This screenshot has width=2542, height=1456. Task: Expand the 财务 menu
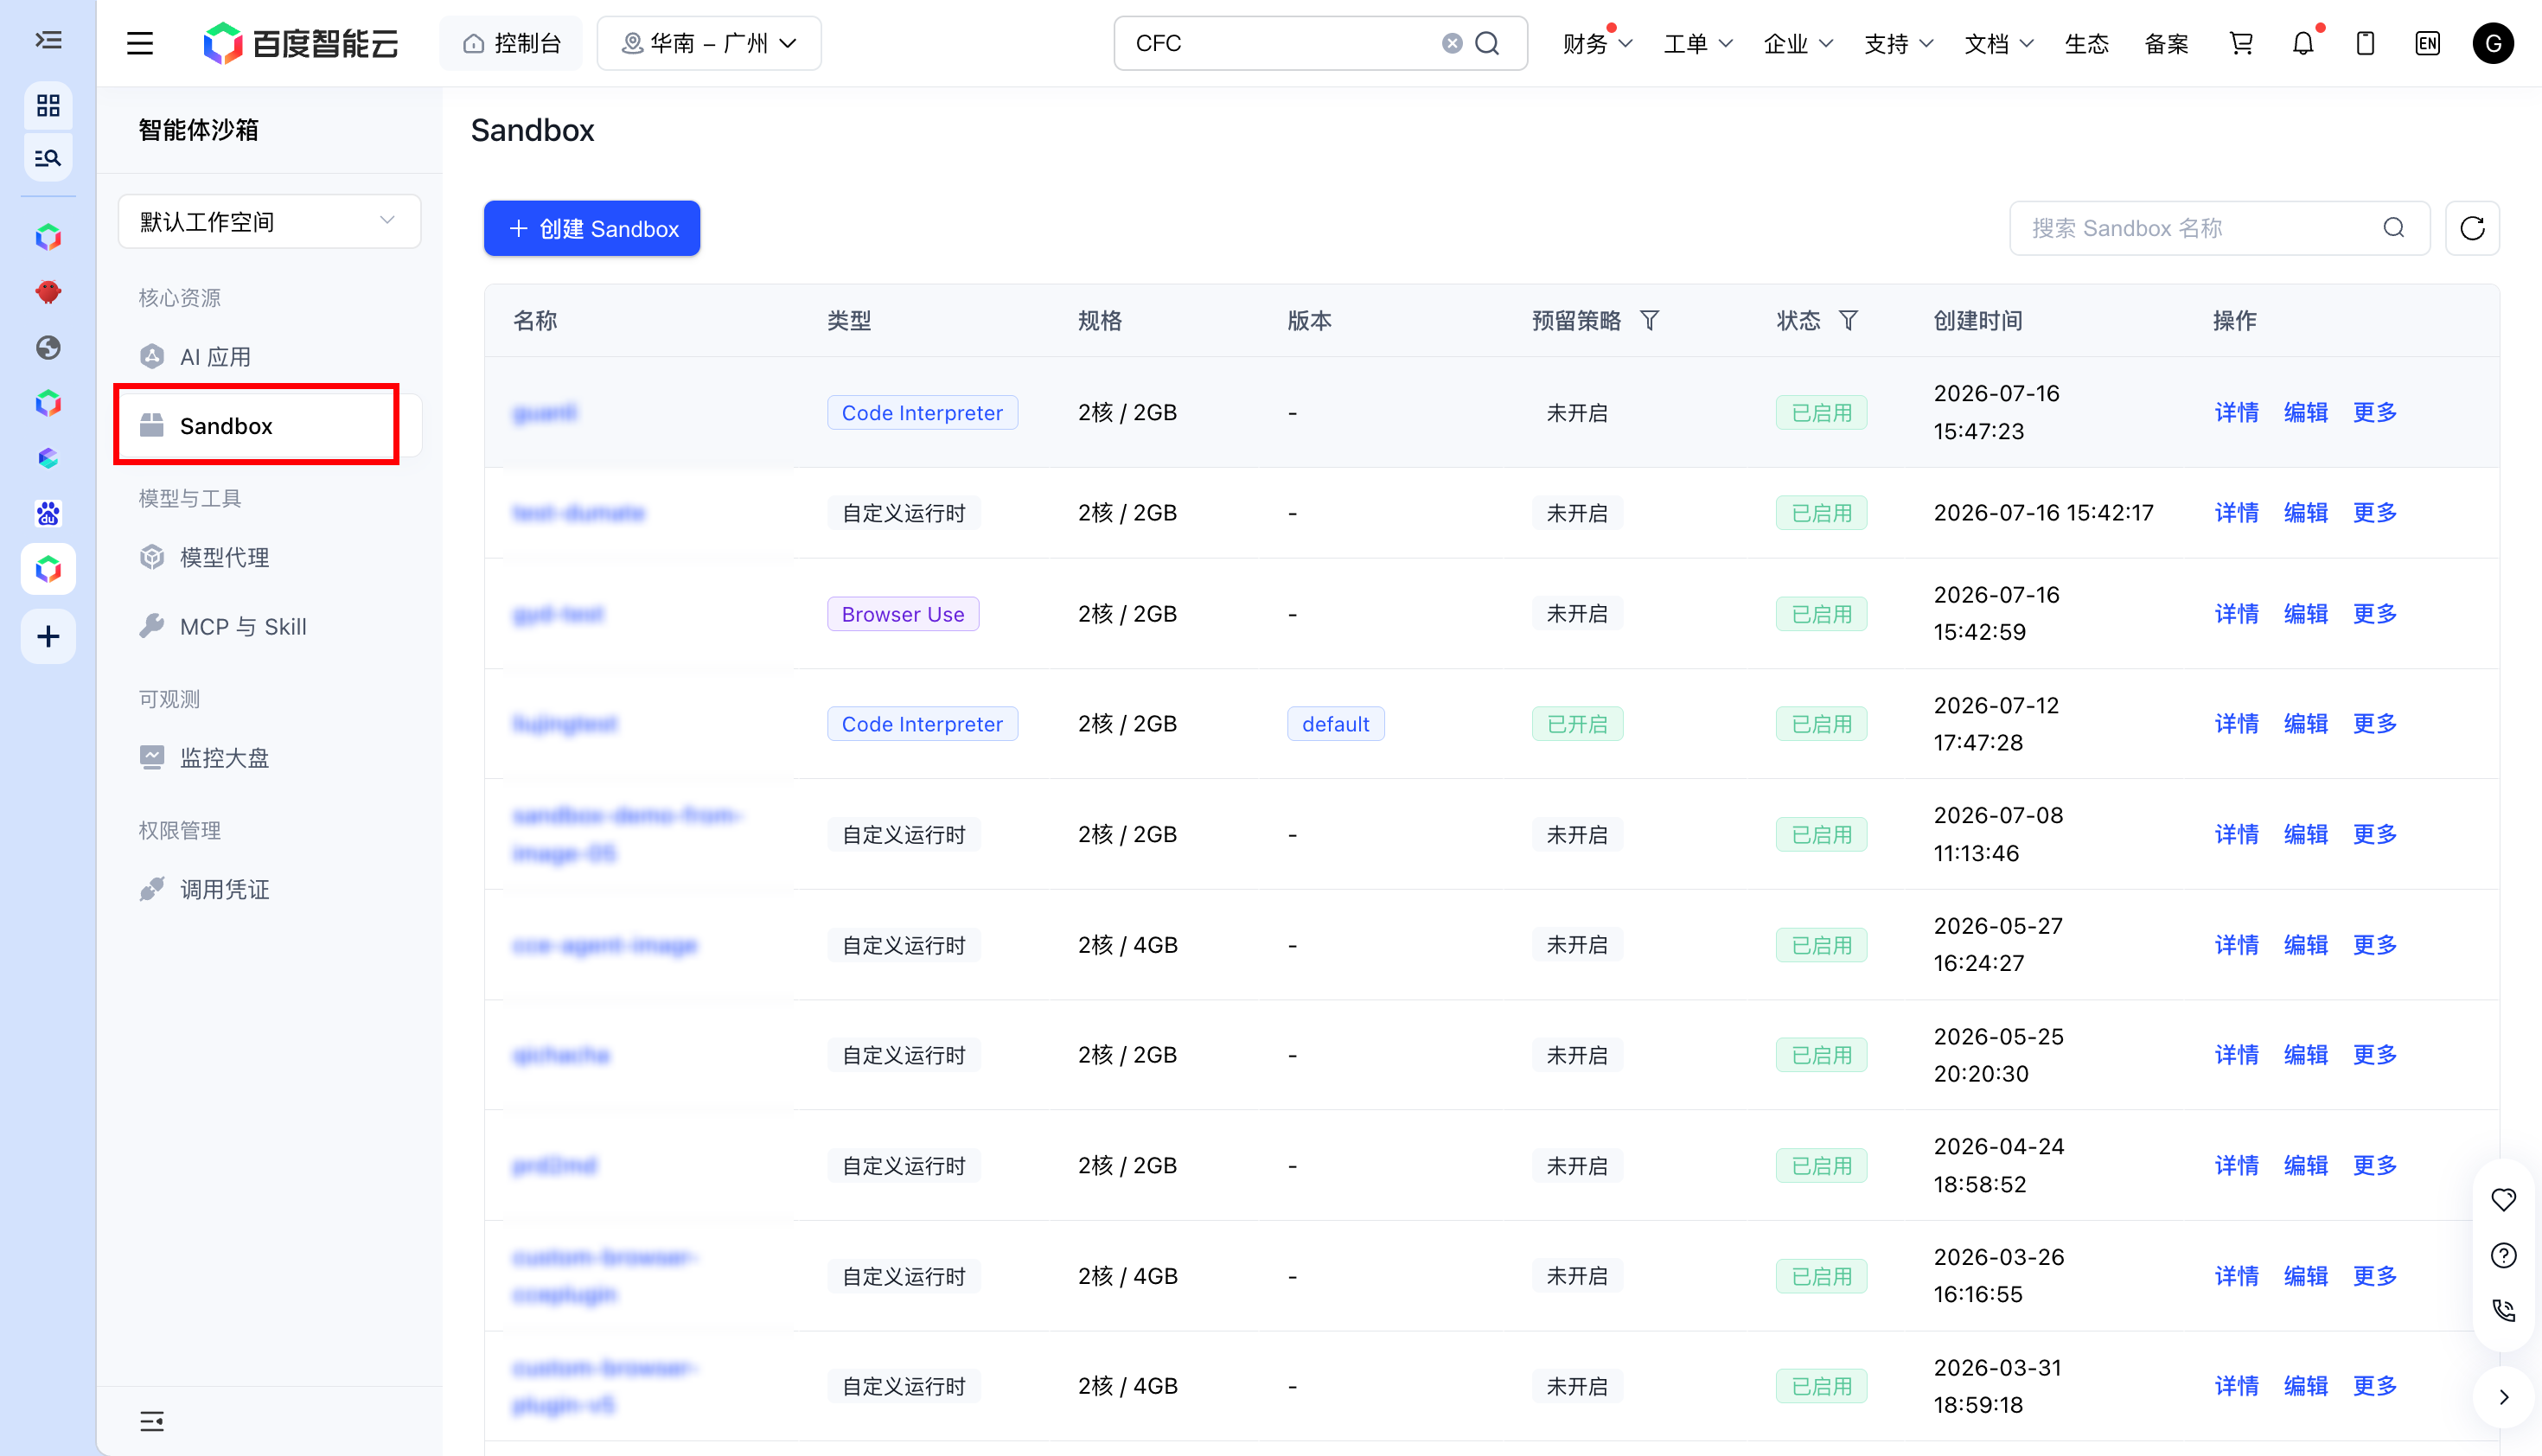(1597, 43)
